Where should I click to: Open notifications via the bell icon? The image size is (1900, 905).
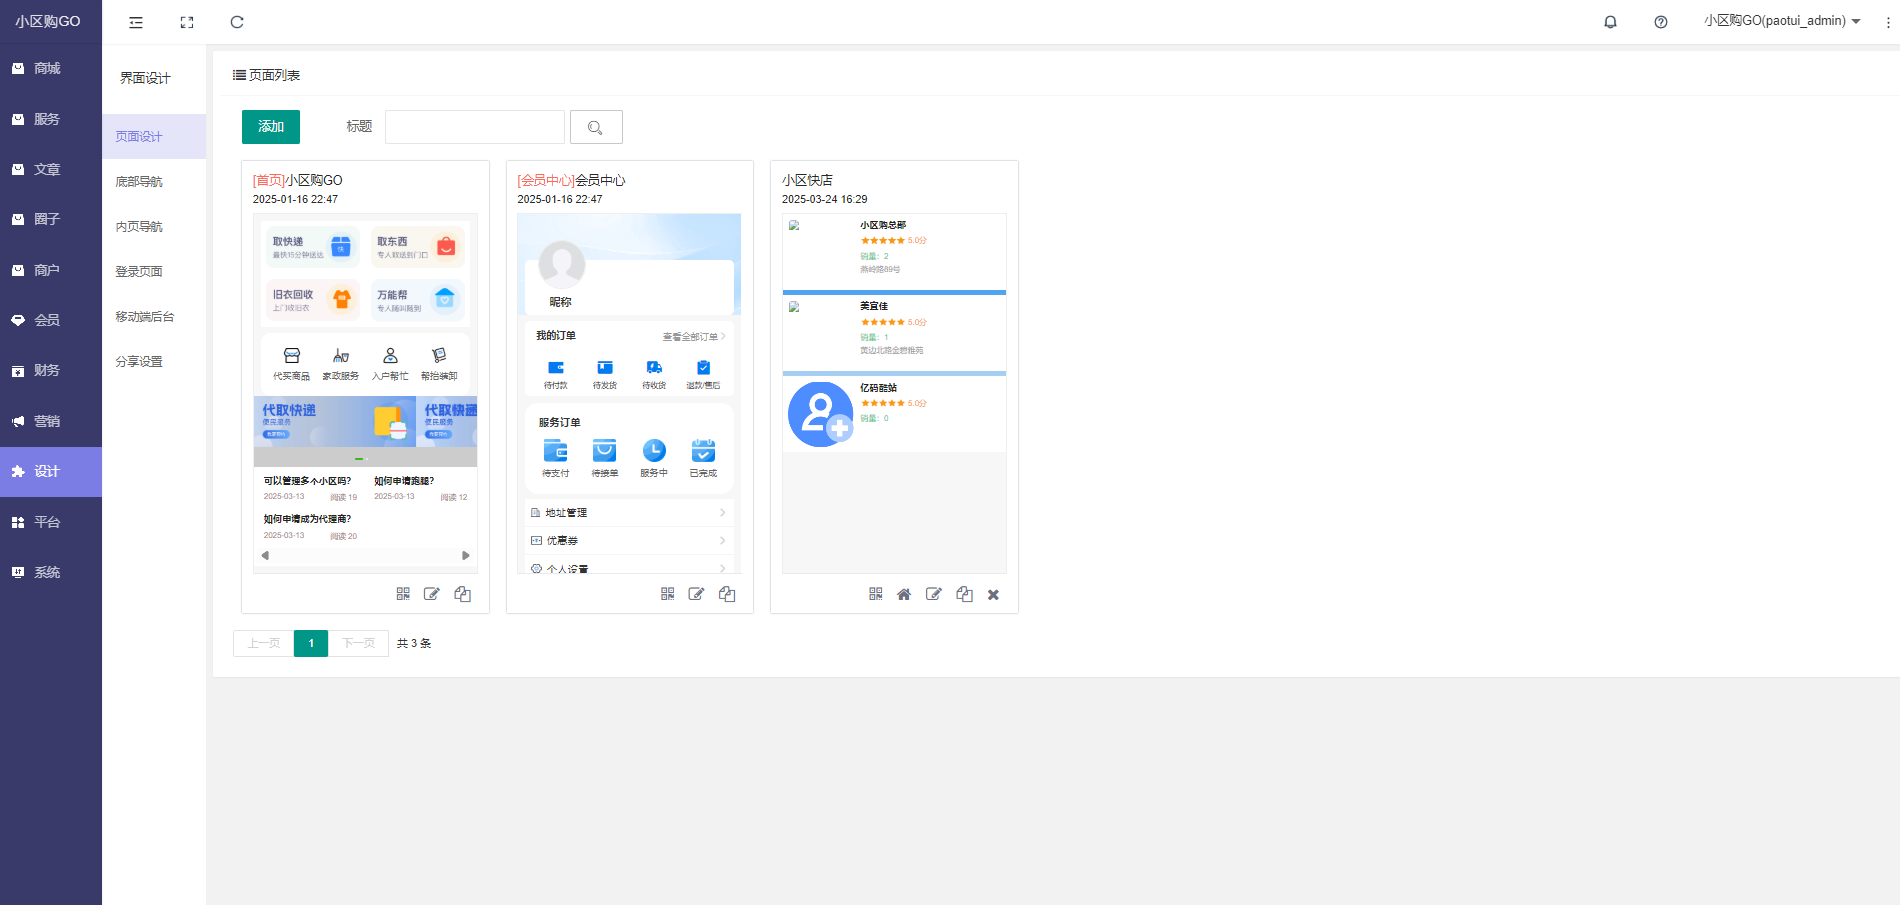pyautogui.click(x=1611, y=21)
